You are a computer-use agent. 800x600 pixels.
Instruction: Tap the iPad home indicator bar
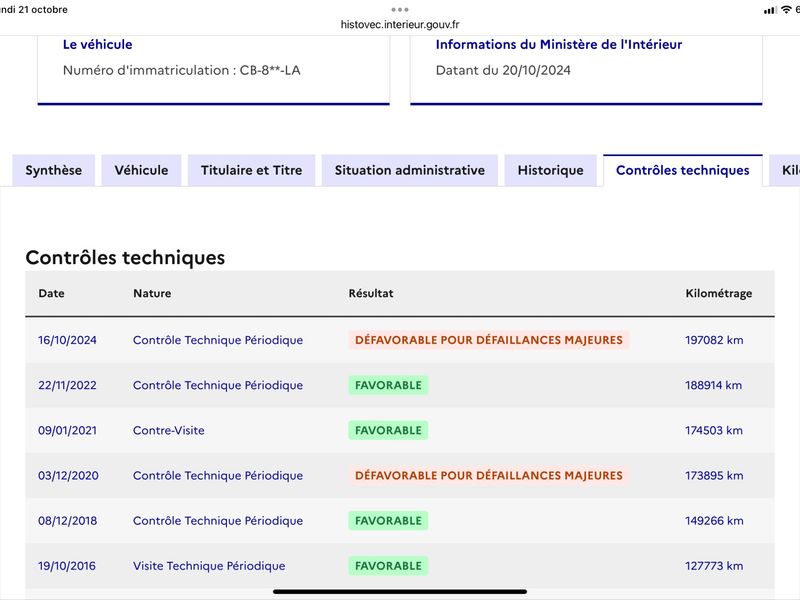tap(400, 592)
